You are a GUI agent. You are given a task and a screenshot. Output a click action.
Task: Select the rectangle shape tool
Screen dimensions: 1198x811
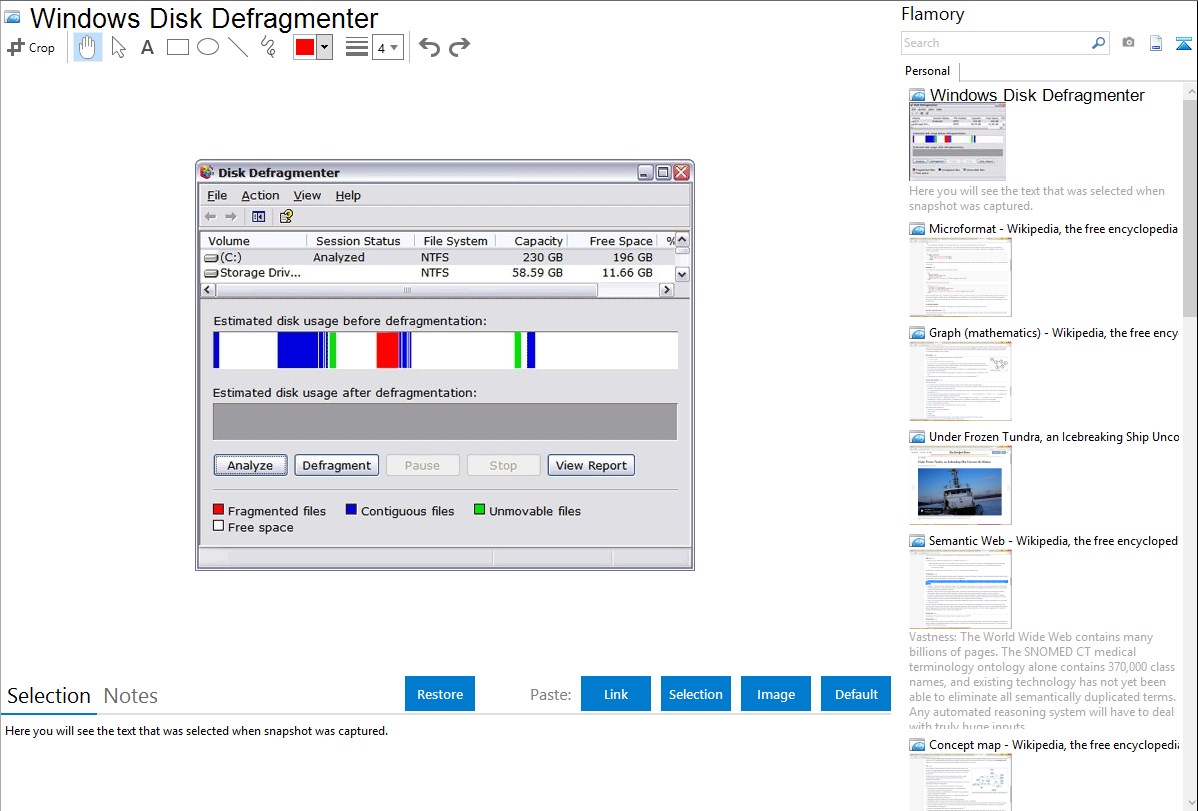(178, 47)
